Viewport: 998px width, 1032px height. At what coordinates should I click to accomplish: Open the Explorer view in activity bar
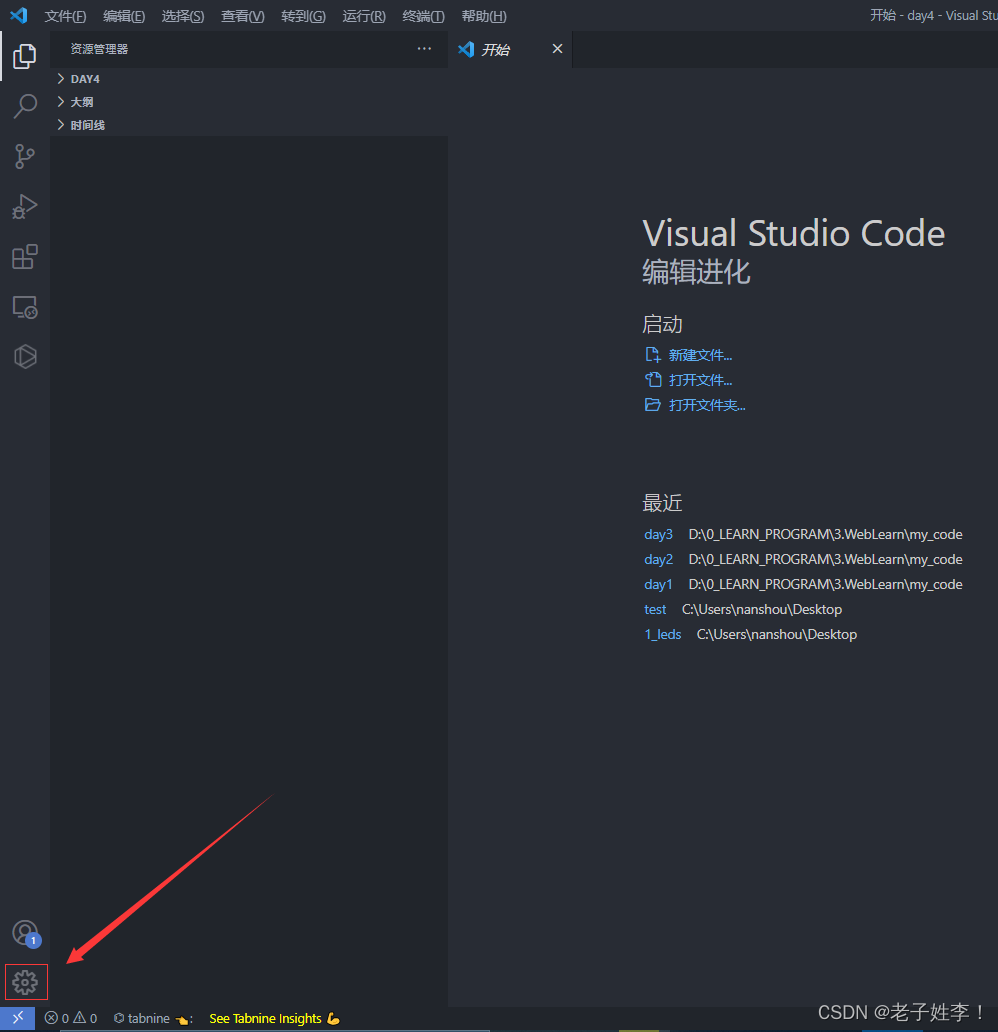pyautogui.click(x=25, y=56)
